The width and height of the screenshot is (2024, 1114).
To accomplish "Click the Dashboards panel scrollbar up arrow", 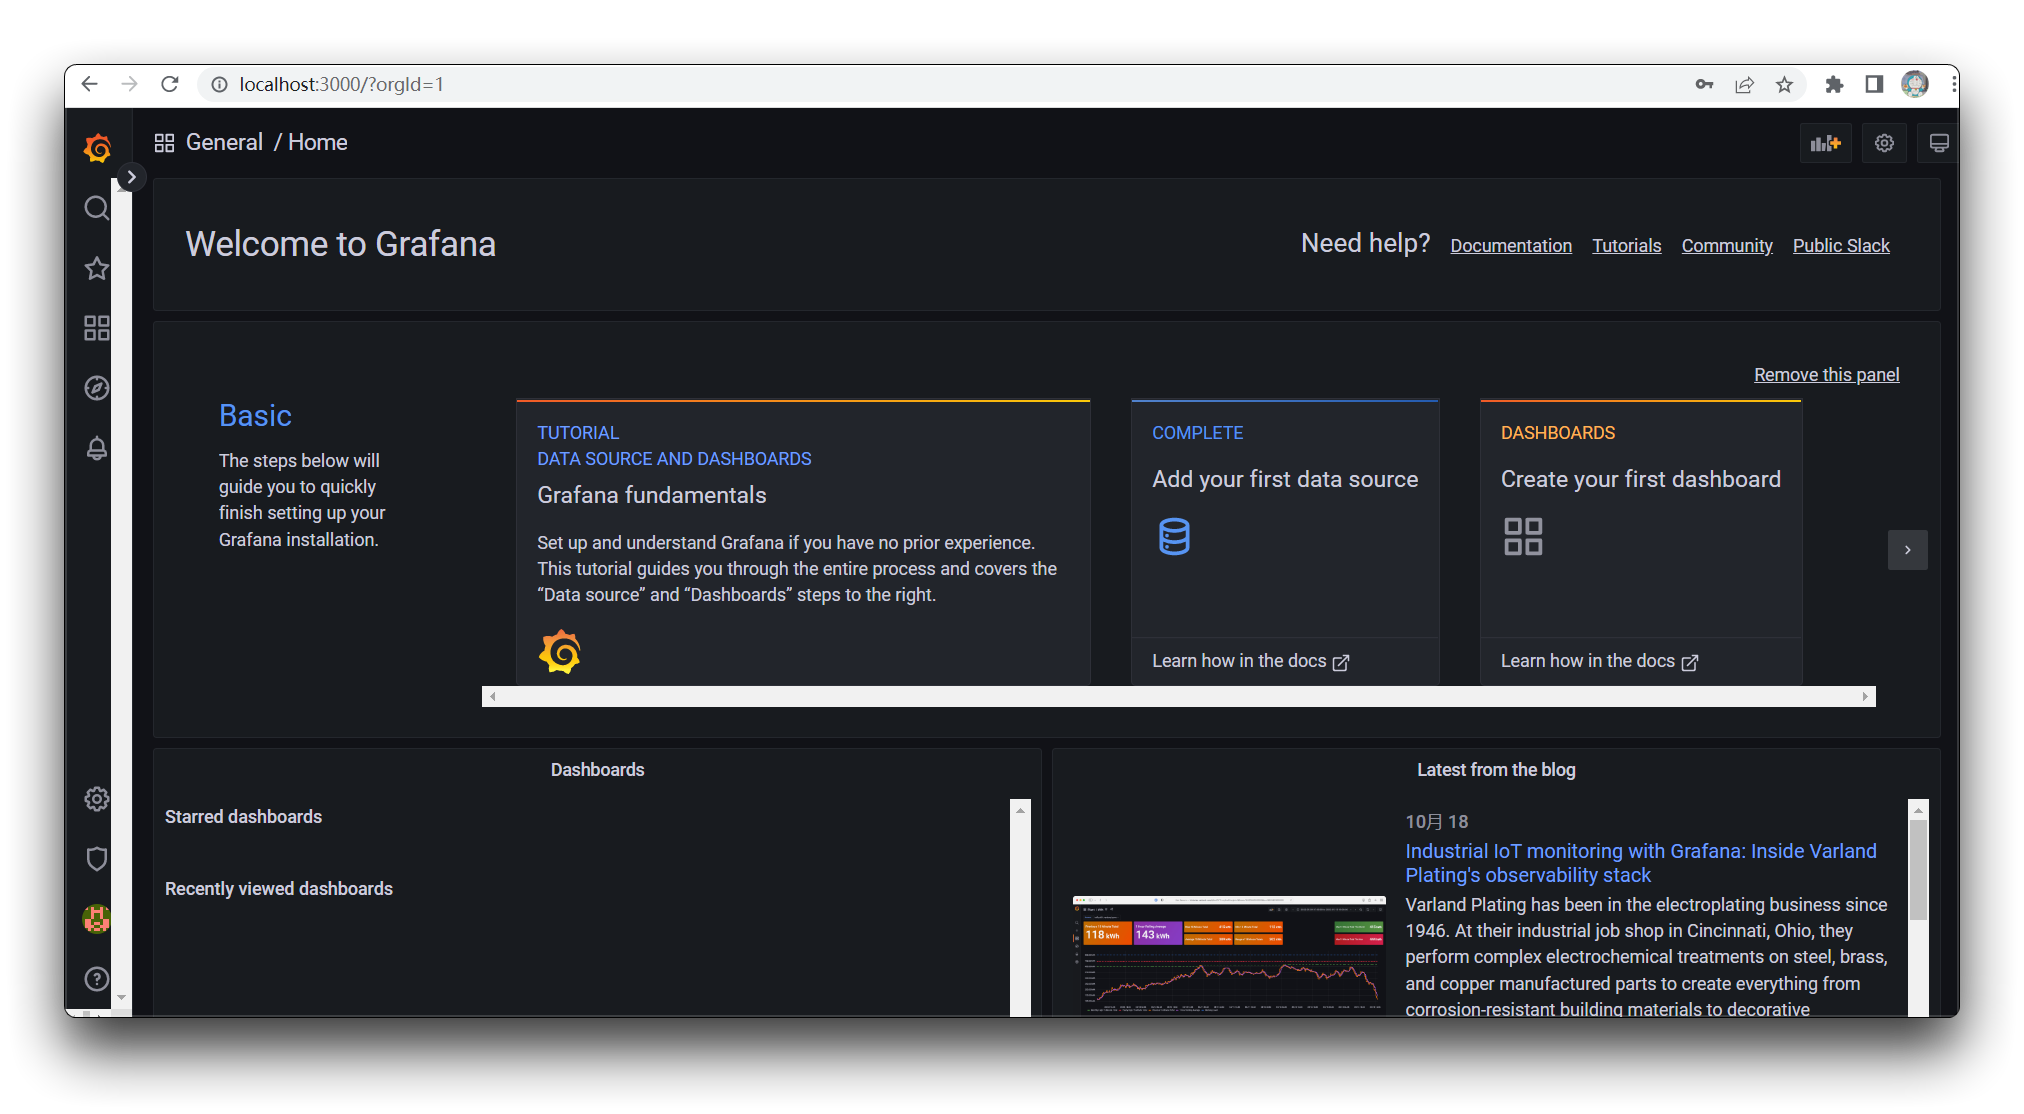I will [x=1020, y=810].
